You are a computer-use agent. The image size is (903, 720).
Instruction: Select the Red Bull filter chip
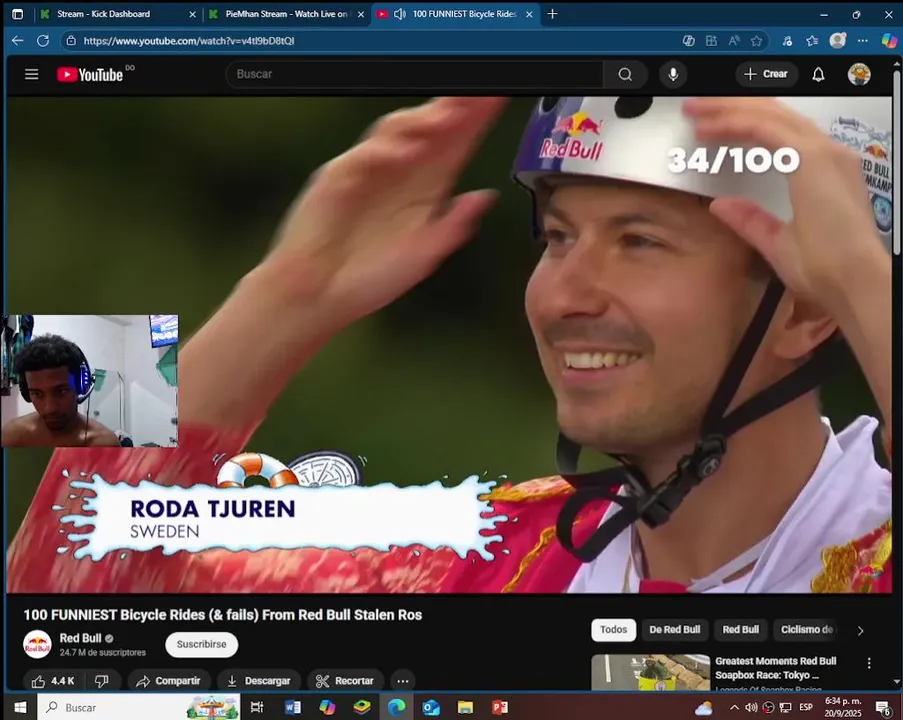tap(741, 630)
